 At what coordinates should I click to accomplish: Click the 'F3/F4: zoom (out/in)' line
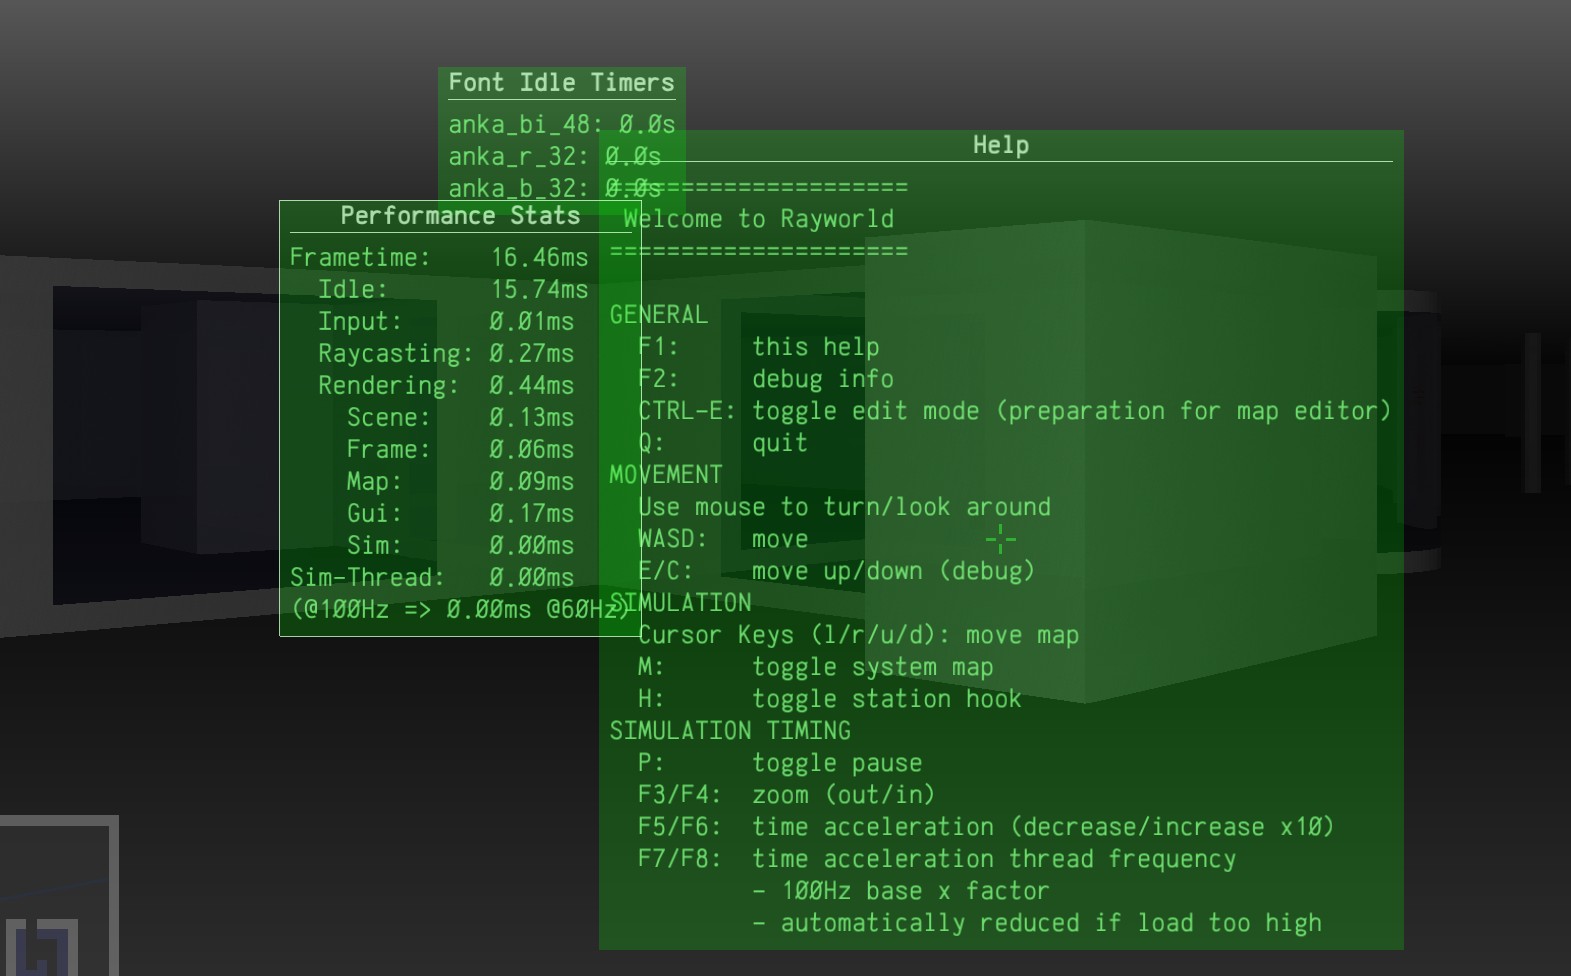(786, 795)
